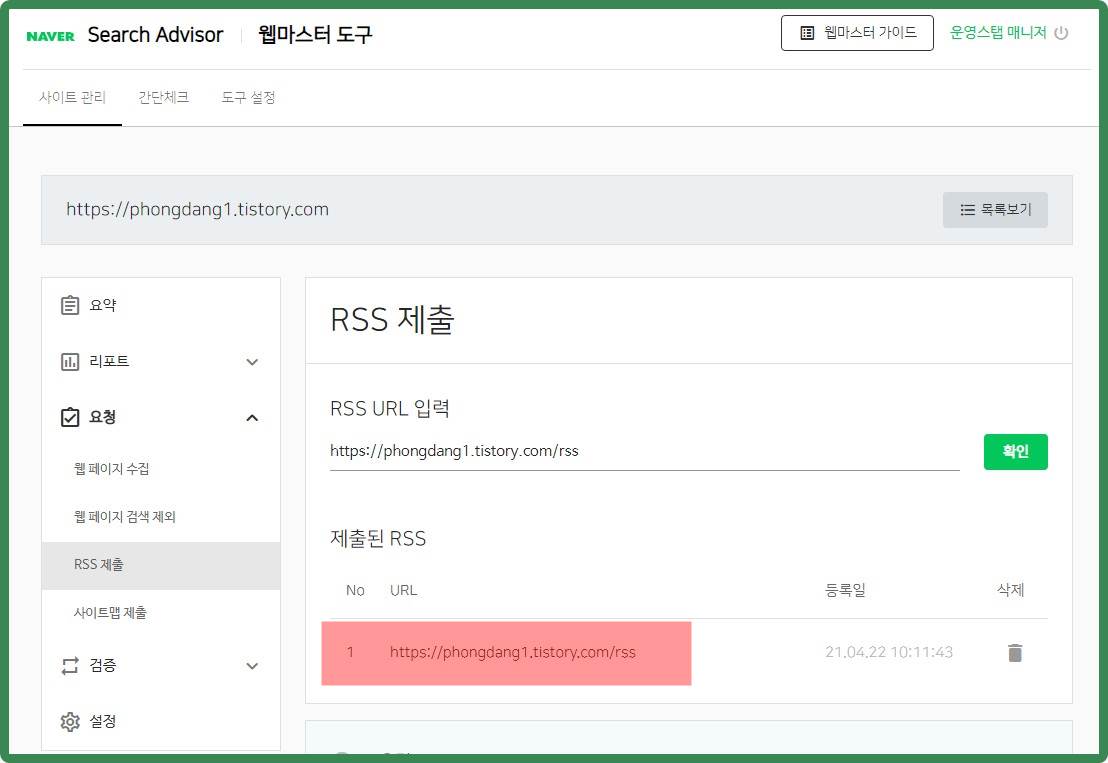Click the NAVER logo

click(50, 36)
